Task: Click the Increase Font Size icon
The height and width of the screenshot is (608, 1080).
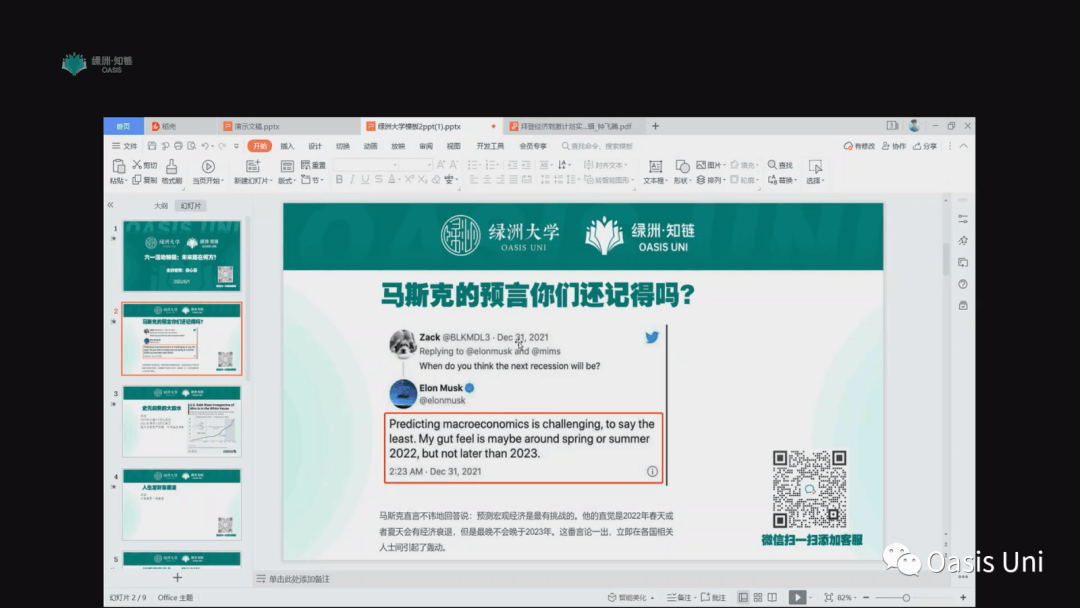Action: [441, 165]
